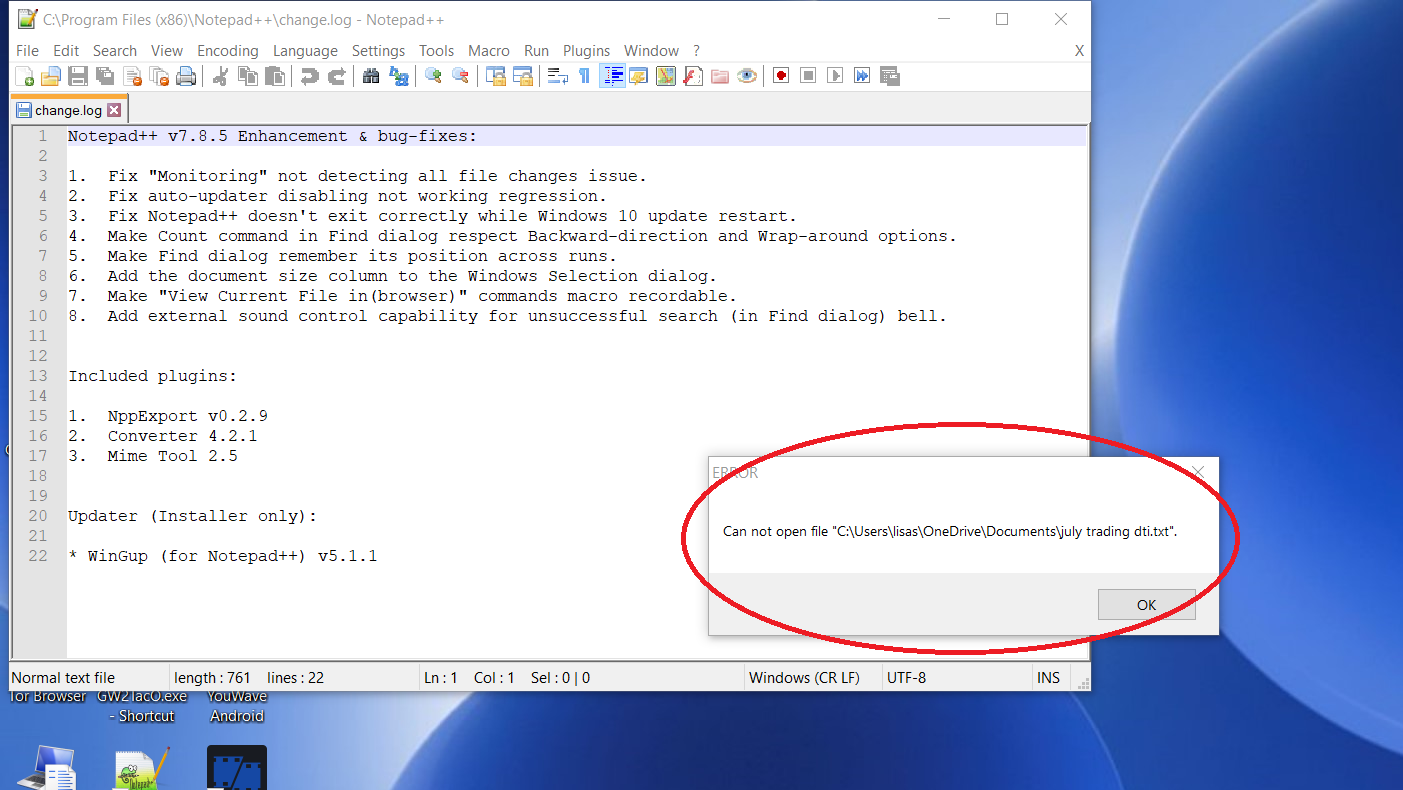
Task: Select the change.log tab
Action: (x=68, y=111)
